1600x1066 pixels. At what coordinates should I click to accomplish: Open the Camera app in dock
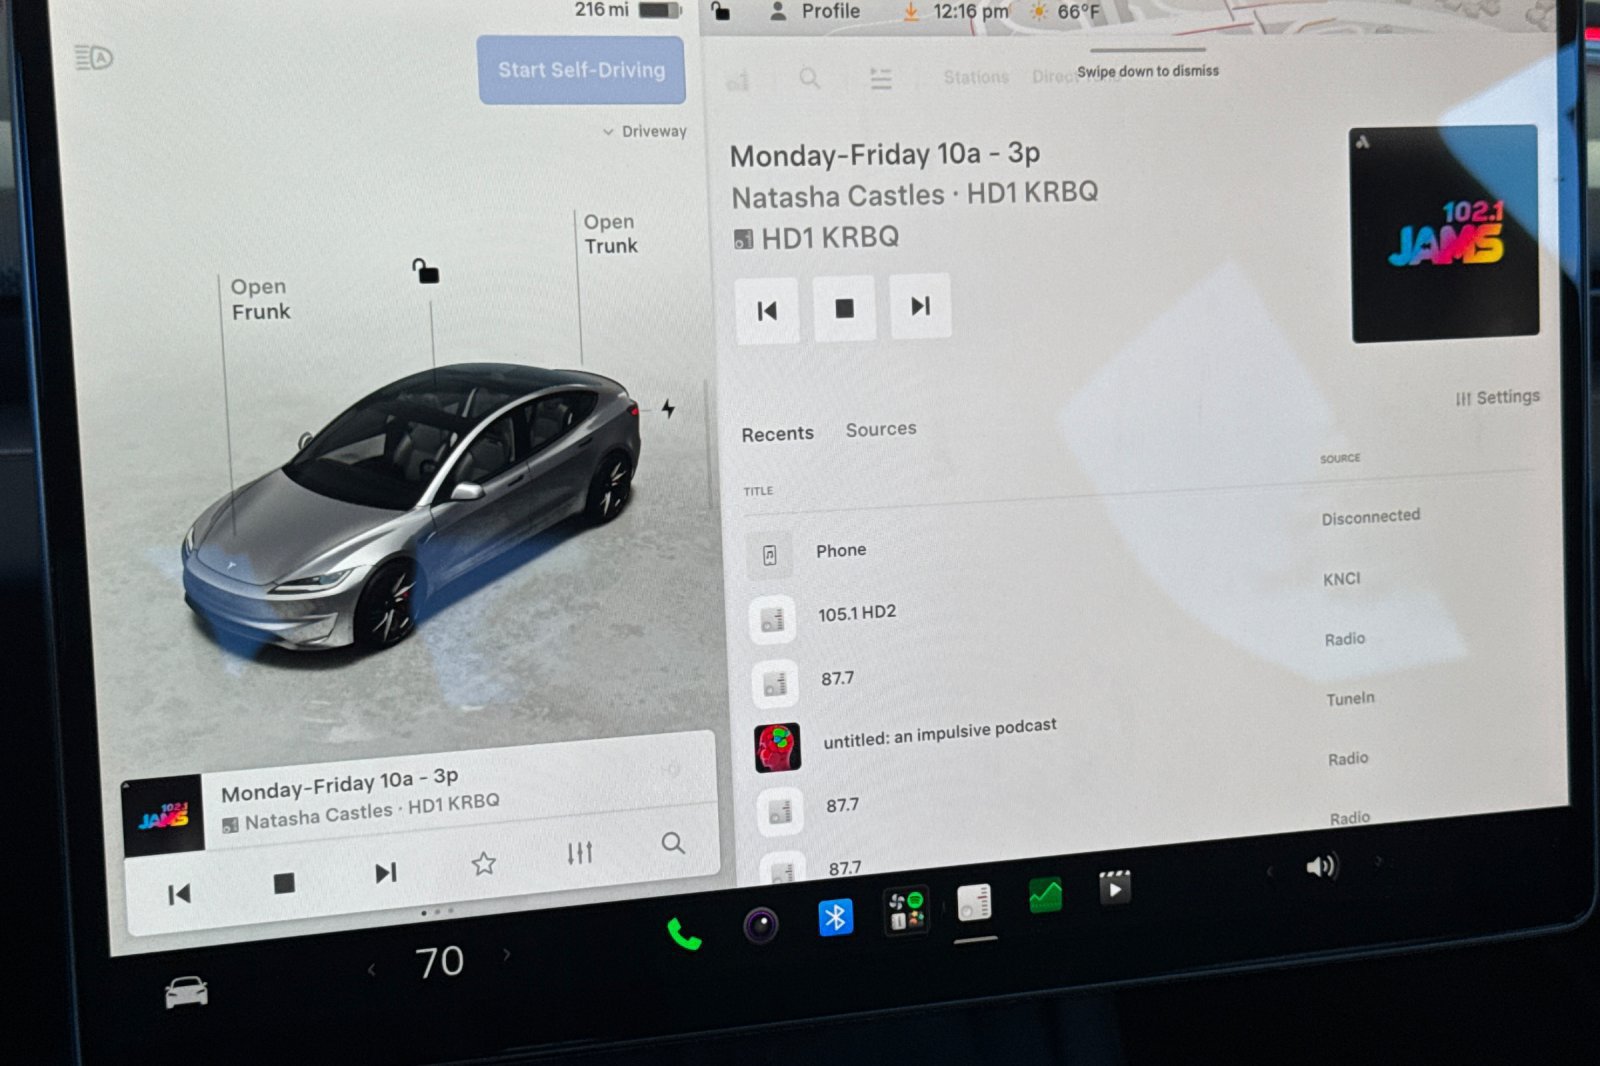(x=761, y=925)
